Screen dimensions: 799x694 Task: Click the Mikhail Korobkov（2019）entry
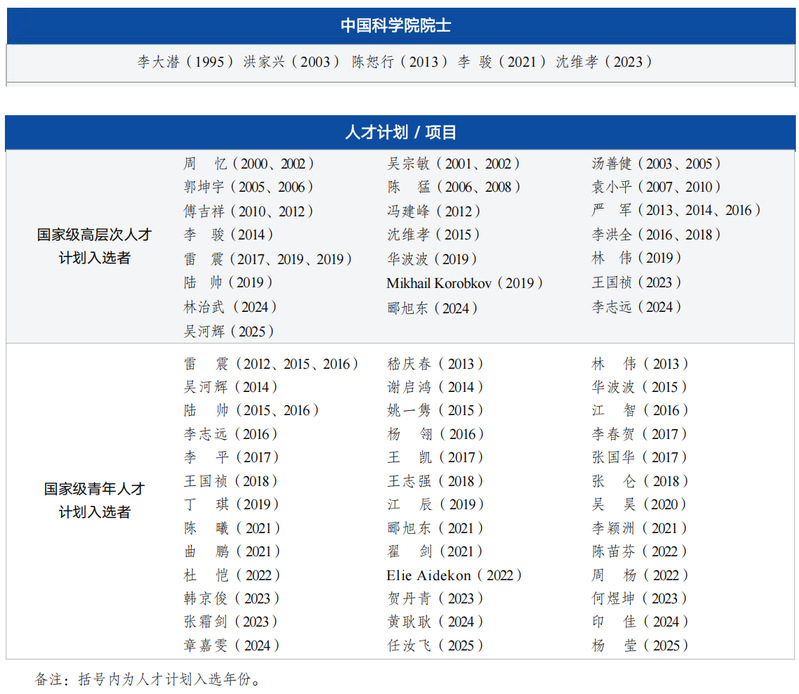point(465,283)
